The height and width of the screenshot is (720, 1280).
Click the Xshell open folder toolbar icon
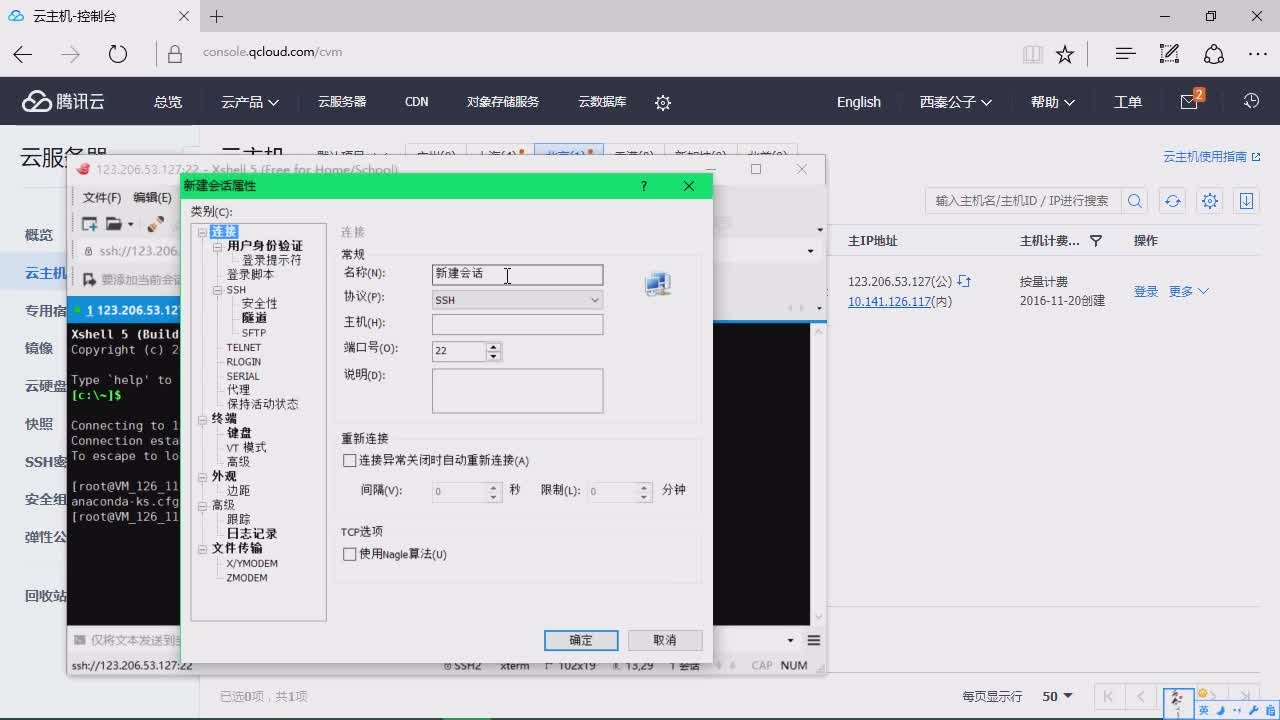coord(114,224)
